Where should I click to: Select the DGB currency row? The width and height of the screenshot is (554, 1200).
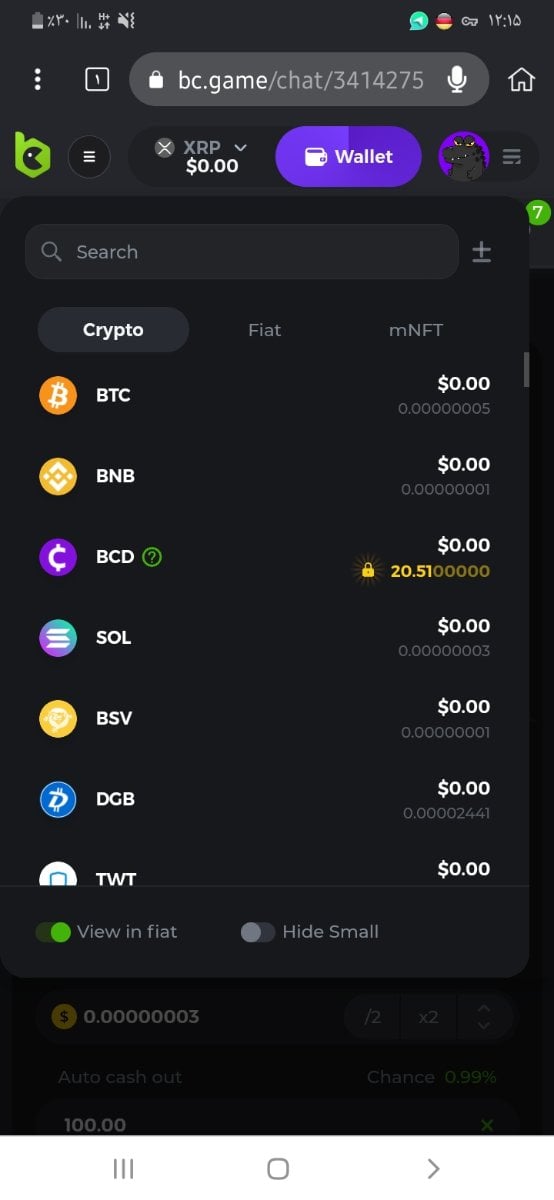264,799
